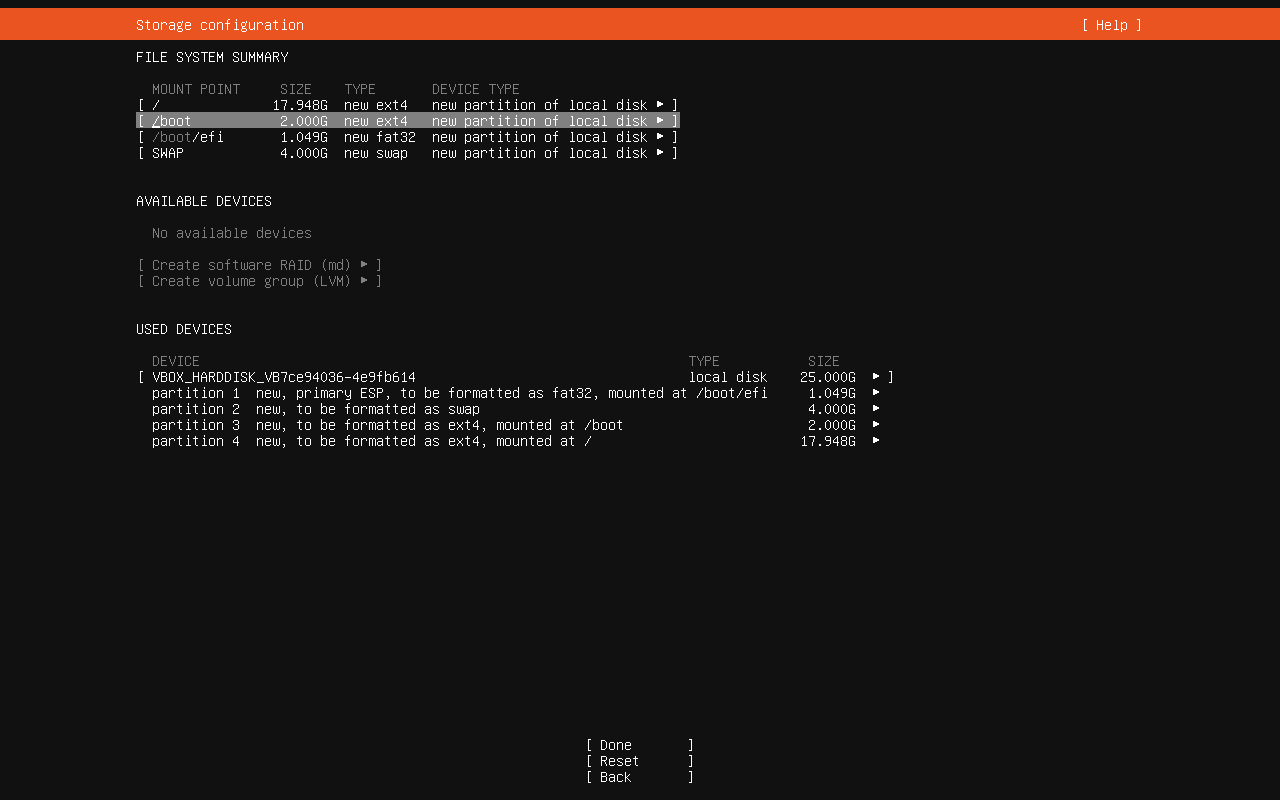Expand arrow on the /boot/efi summary row
The width and height of the screenshot is (1280, 800).
(660, 137)
